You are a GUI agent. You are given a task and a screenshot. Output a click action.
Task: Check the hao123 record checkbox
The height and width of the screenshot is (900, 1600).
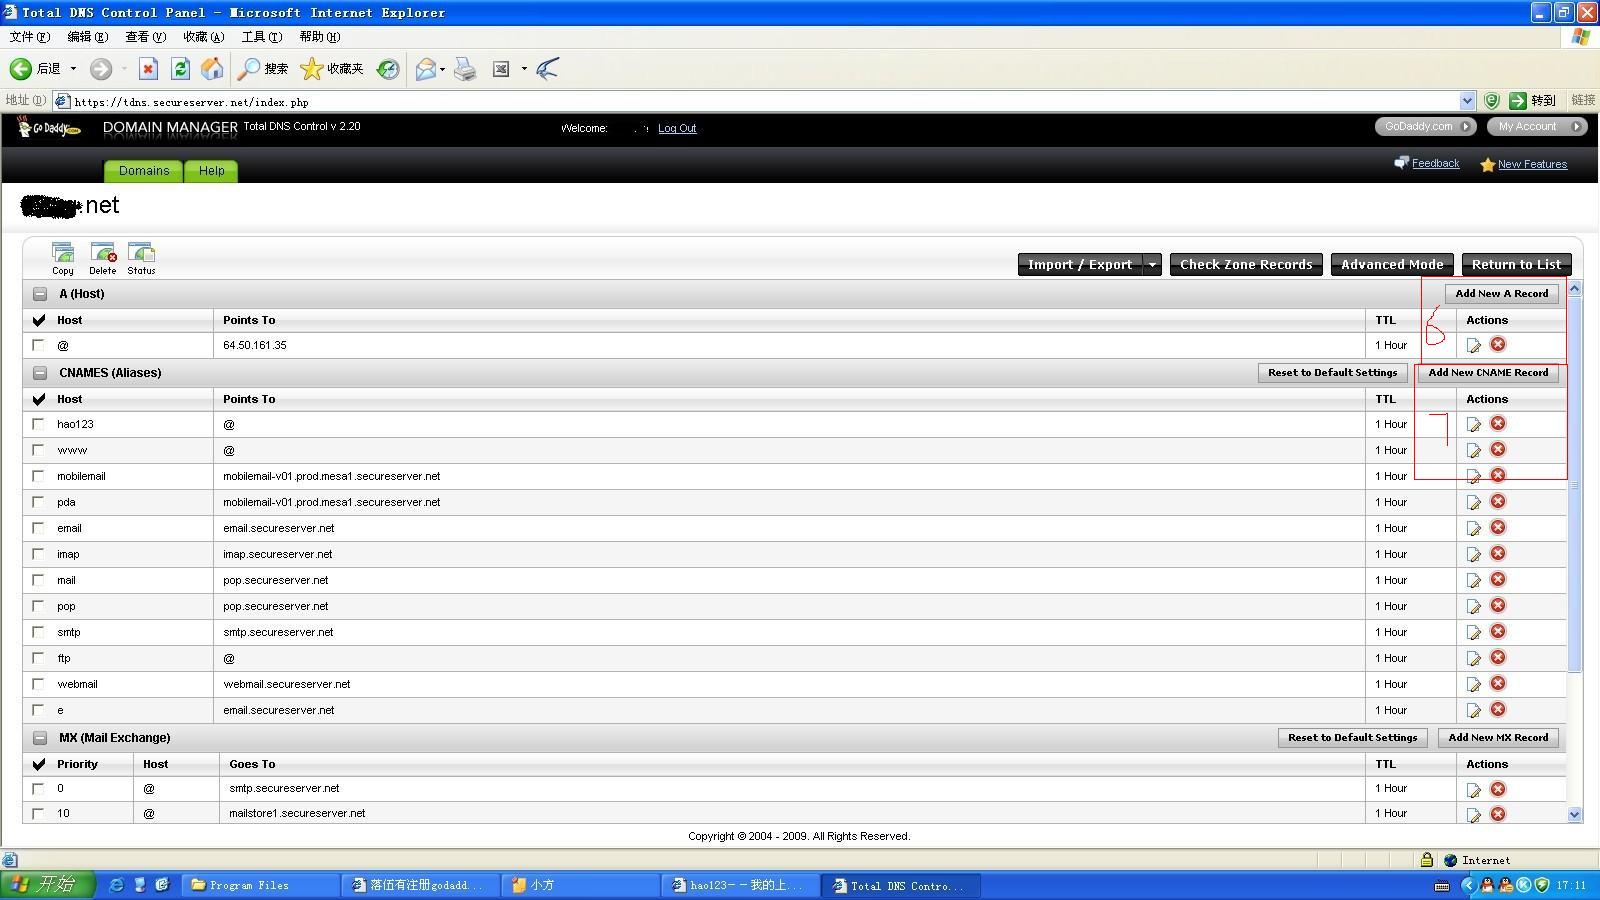pyautogui.click(x=38, y=424)
